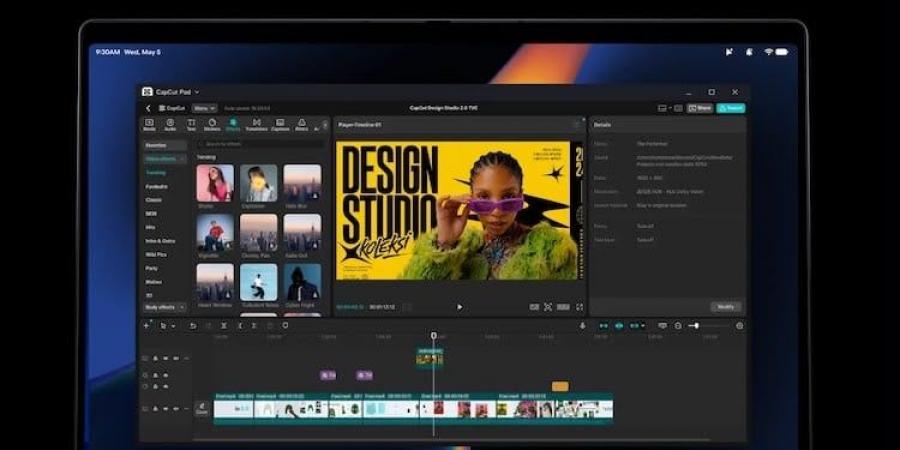Click the marker shield icon in timeline toolbar
The height and width of the screenshot is (450, 900).
285,325
